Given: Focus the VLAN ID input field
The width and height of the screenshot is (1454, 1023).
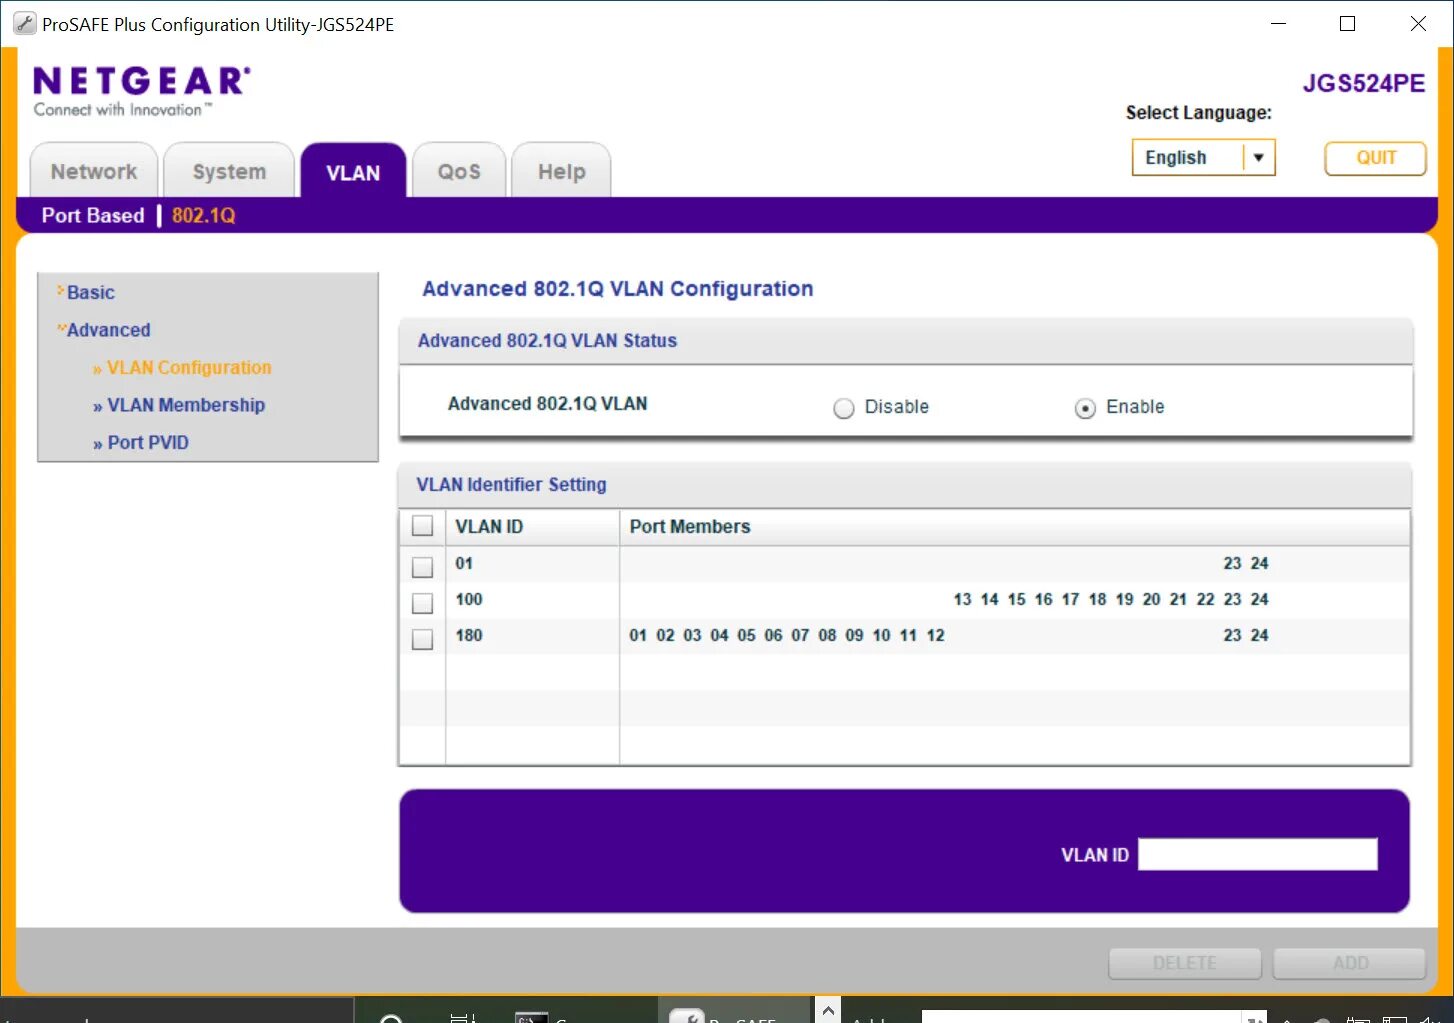Looking at the screenshot, I should pos(1258,854).
